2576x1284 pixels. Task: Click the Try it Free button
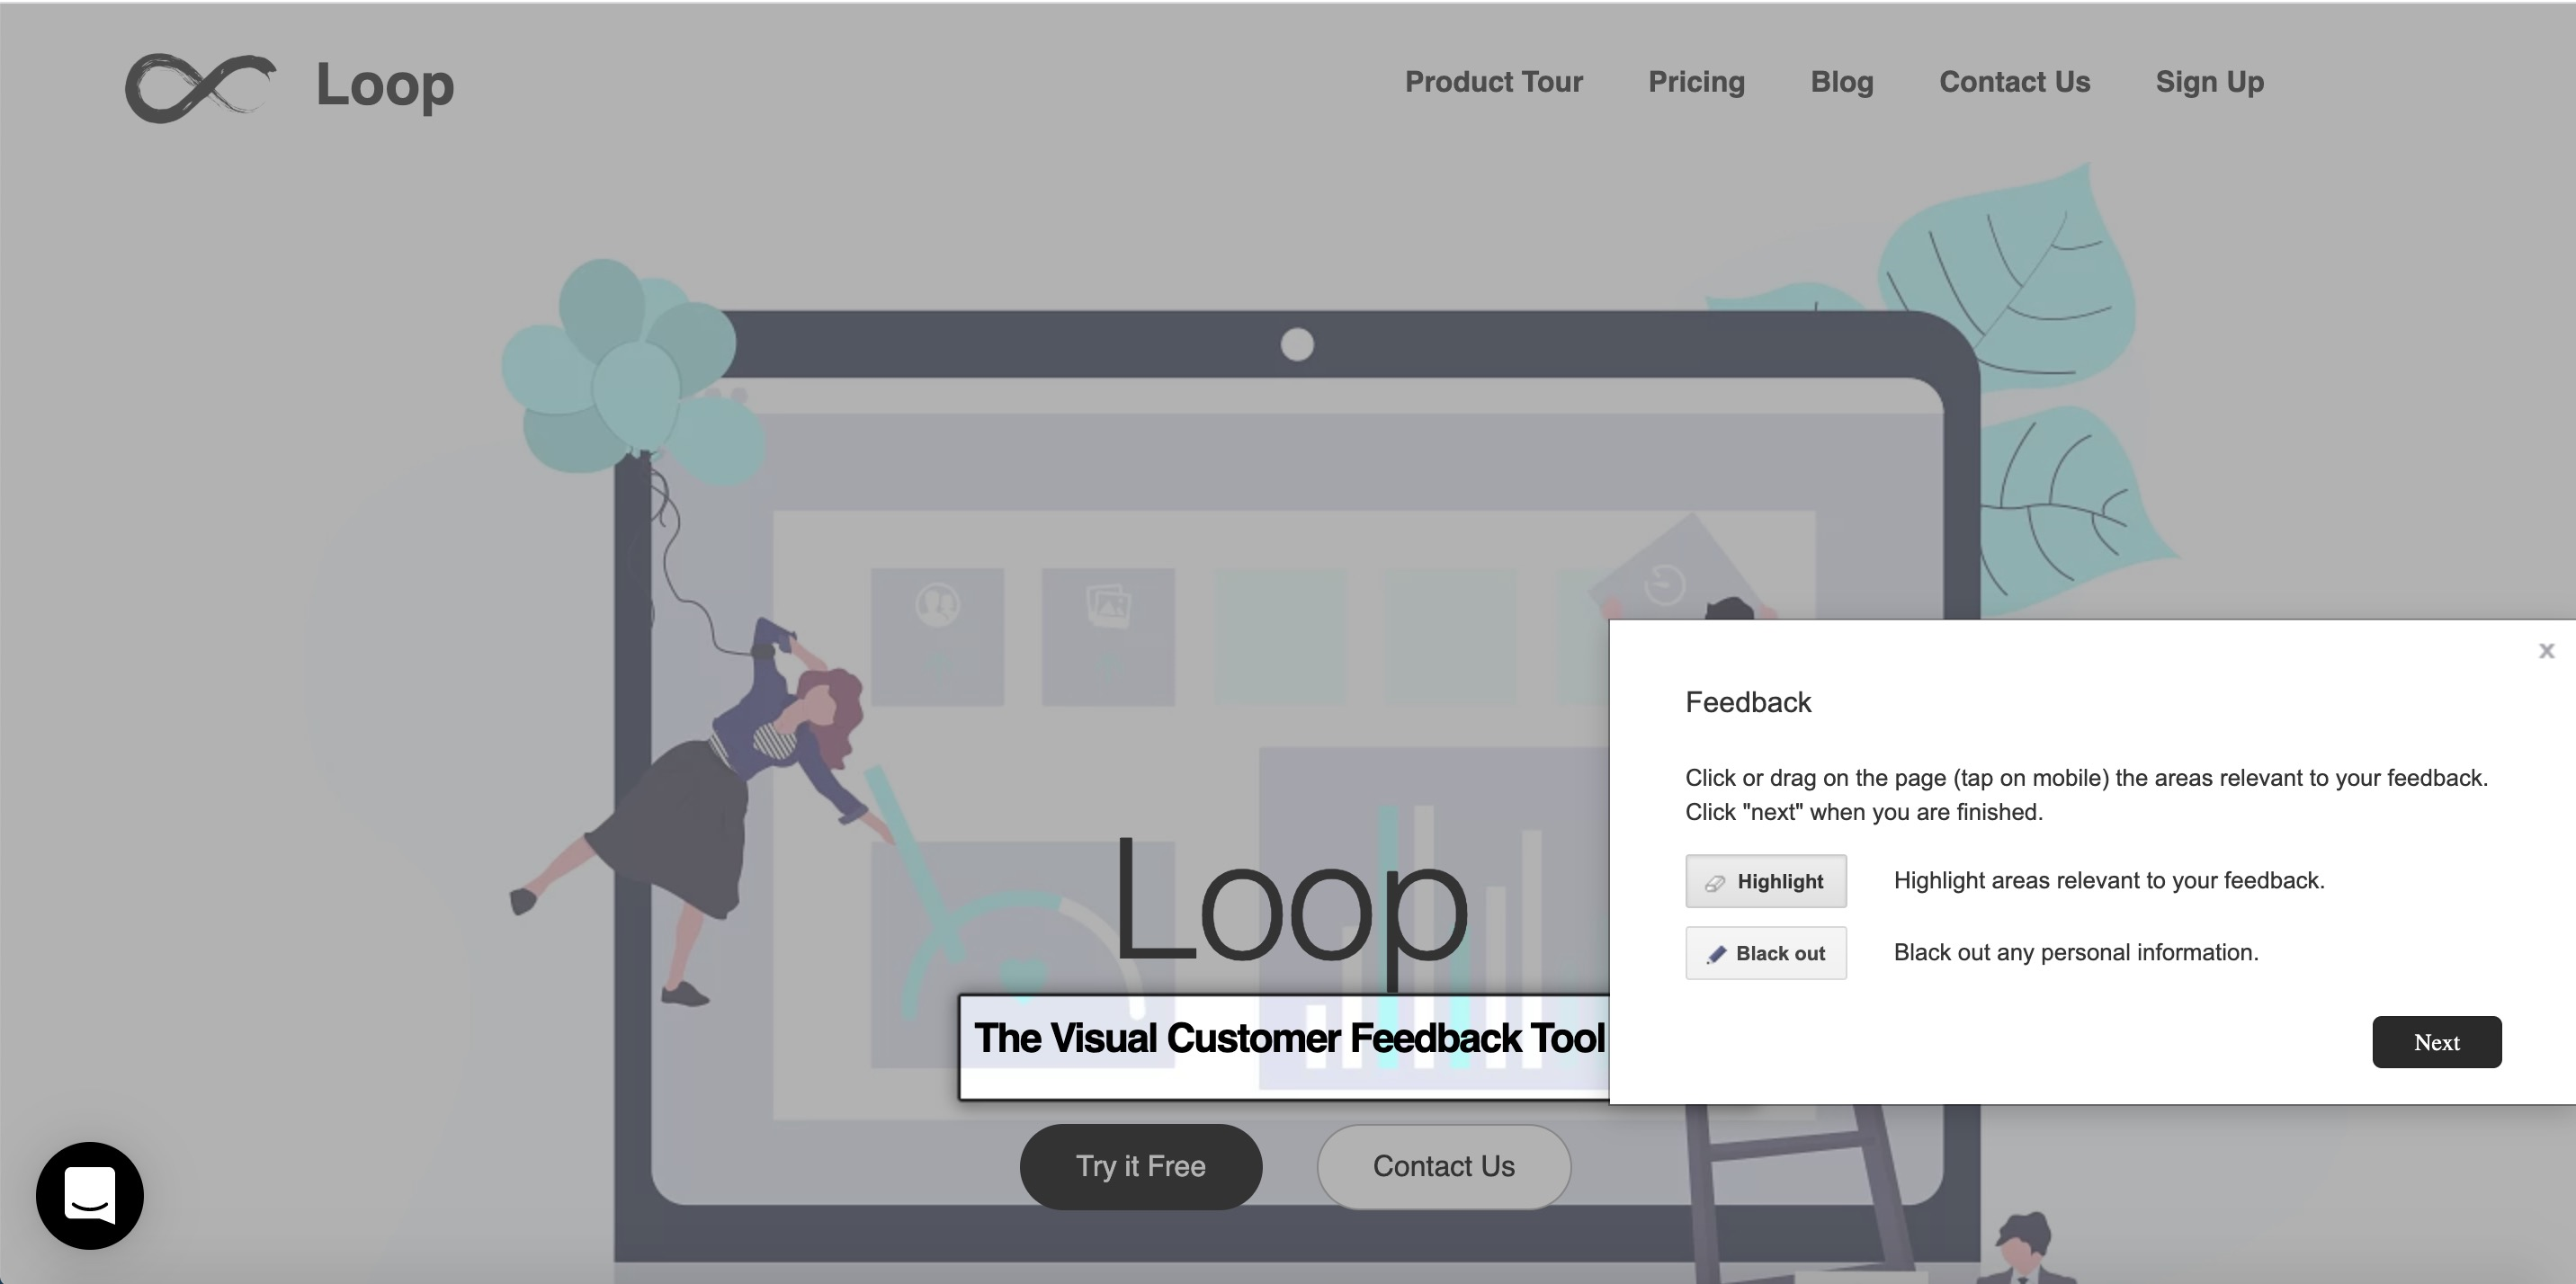pos(1141,1166)
